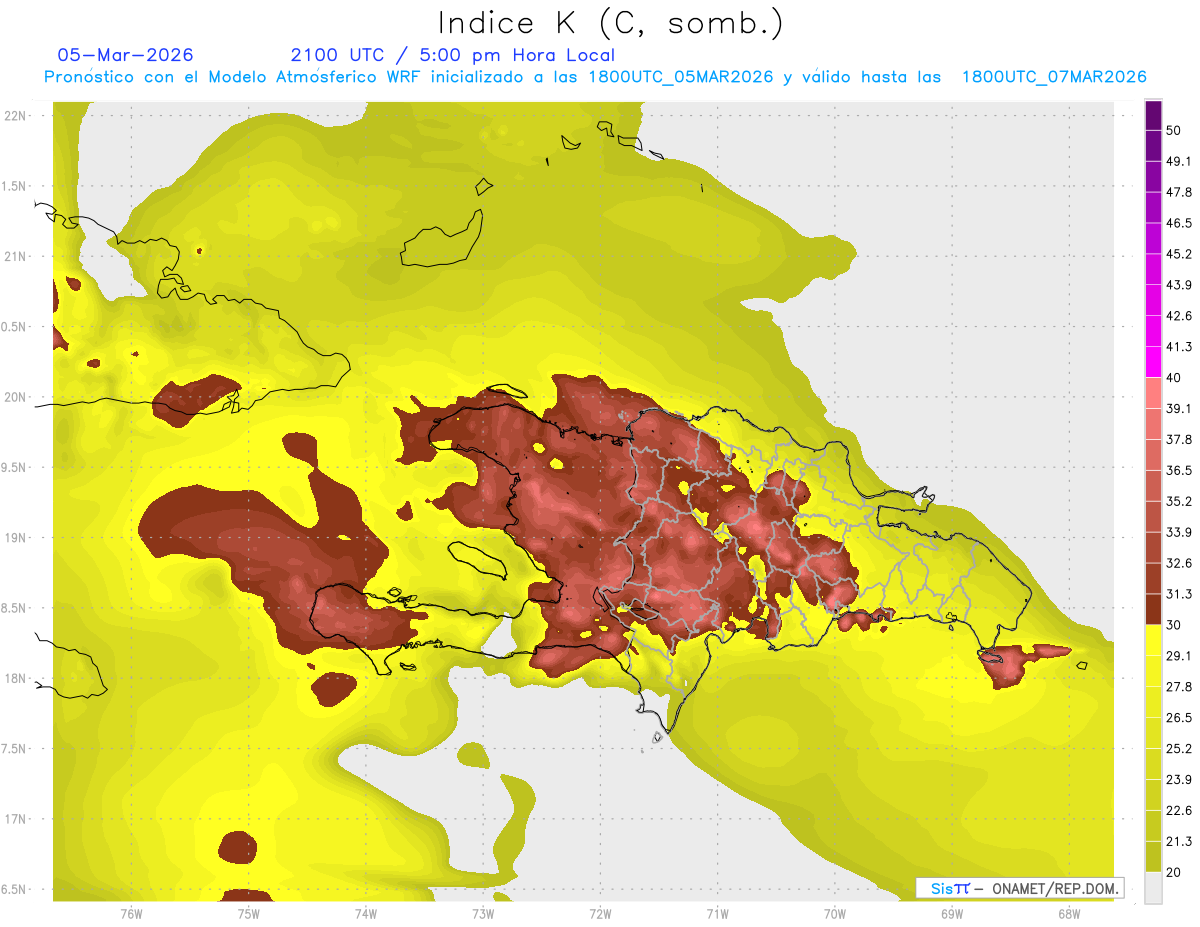Click the 6.5N latitude label
Image resolution: width=1200 pixels, height=927 pixels.
(x=15, y=889)
